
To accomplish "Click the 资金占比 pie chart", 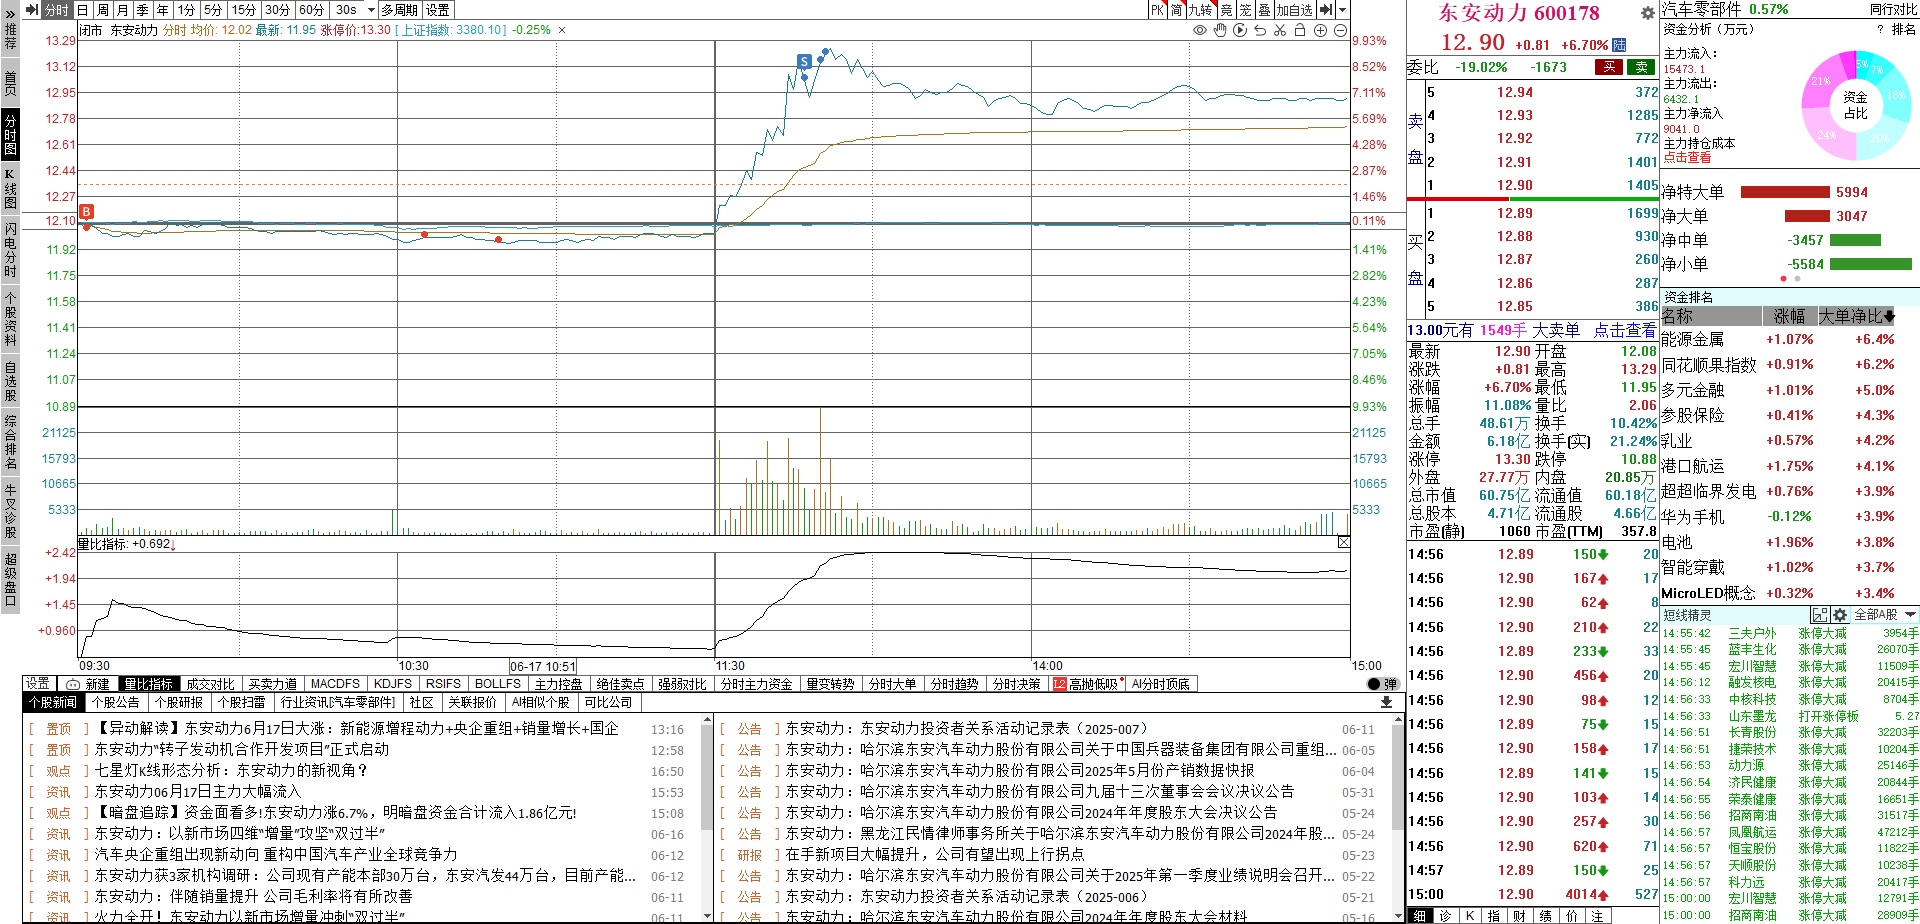I will [x=1855, y=105].
